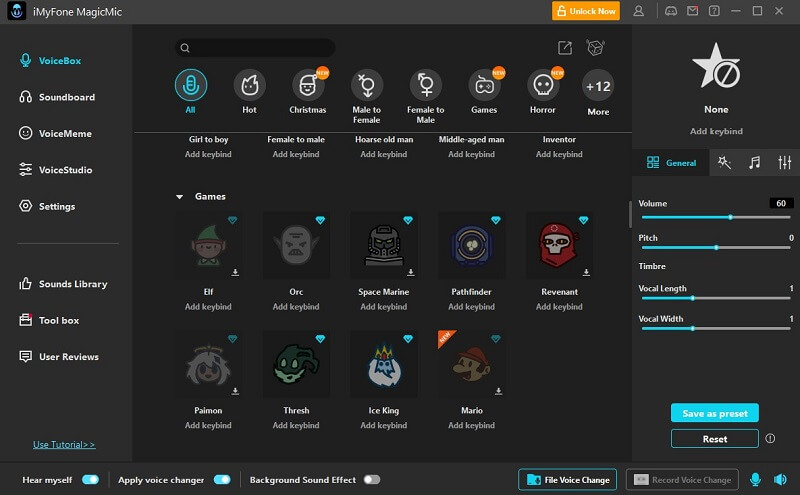The height and width of the screenshot is (495, 800).
Task: Choose the Space Marine voice
Action: click(384, 245)
